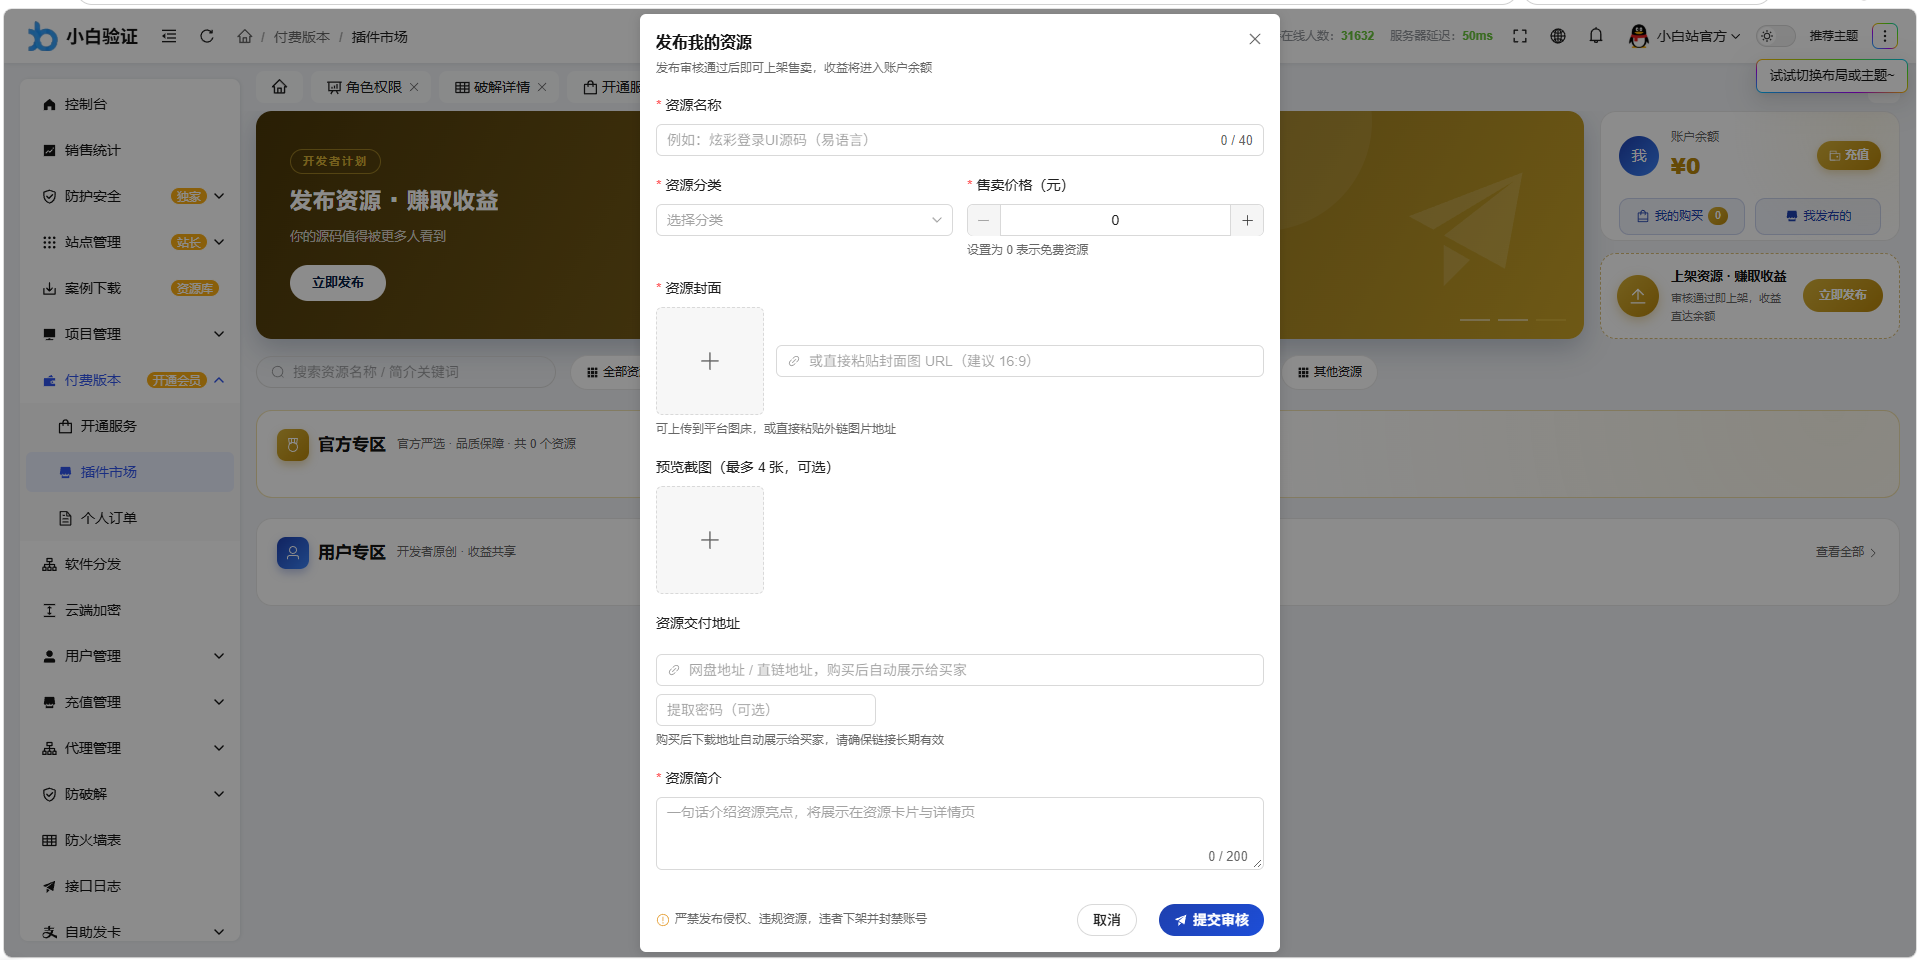1919x960 pixels.
Task: Click the refresh icon in header
Action: pyautogui.click(x=207, y=36)
